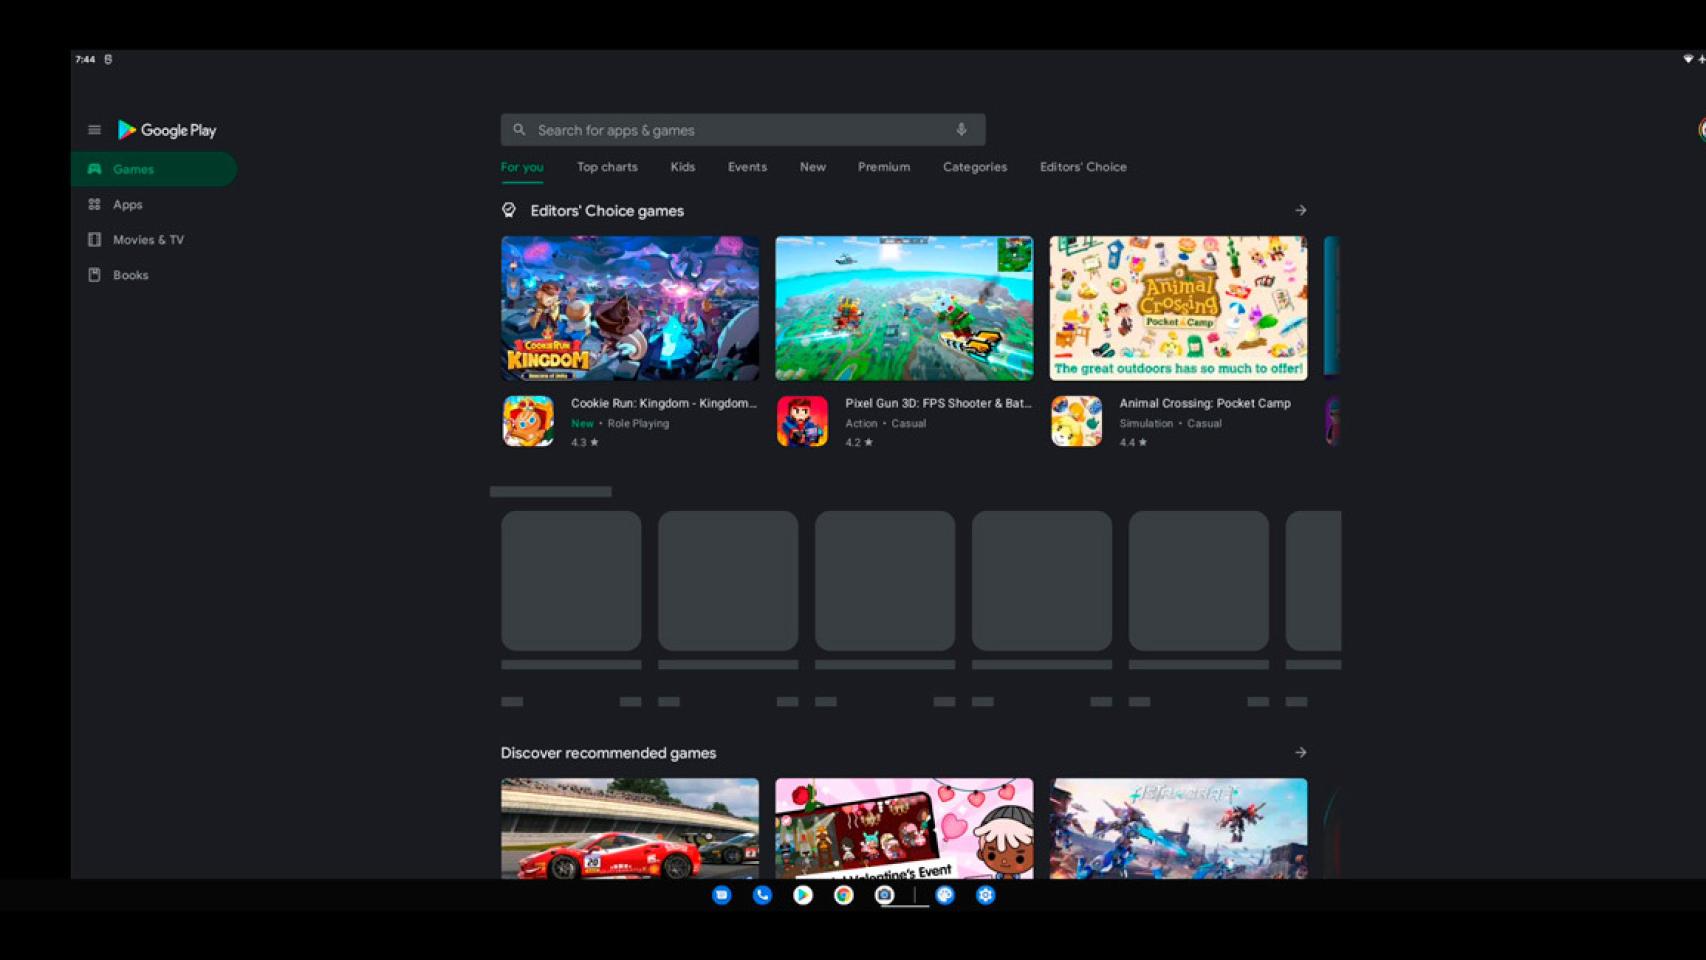Launch Play Store from the taskbar
The height and width of the screenshot is (960, 1706).
tap(803, 895)
